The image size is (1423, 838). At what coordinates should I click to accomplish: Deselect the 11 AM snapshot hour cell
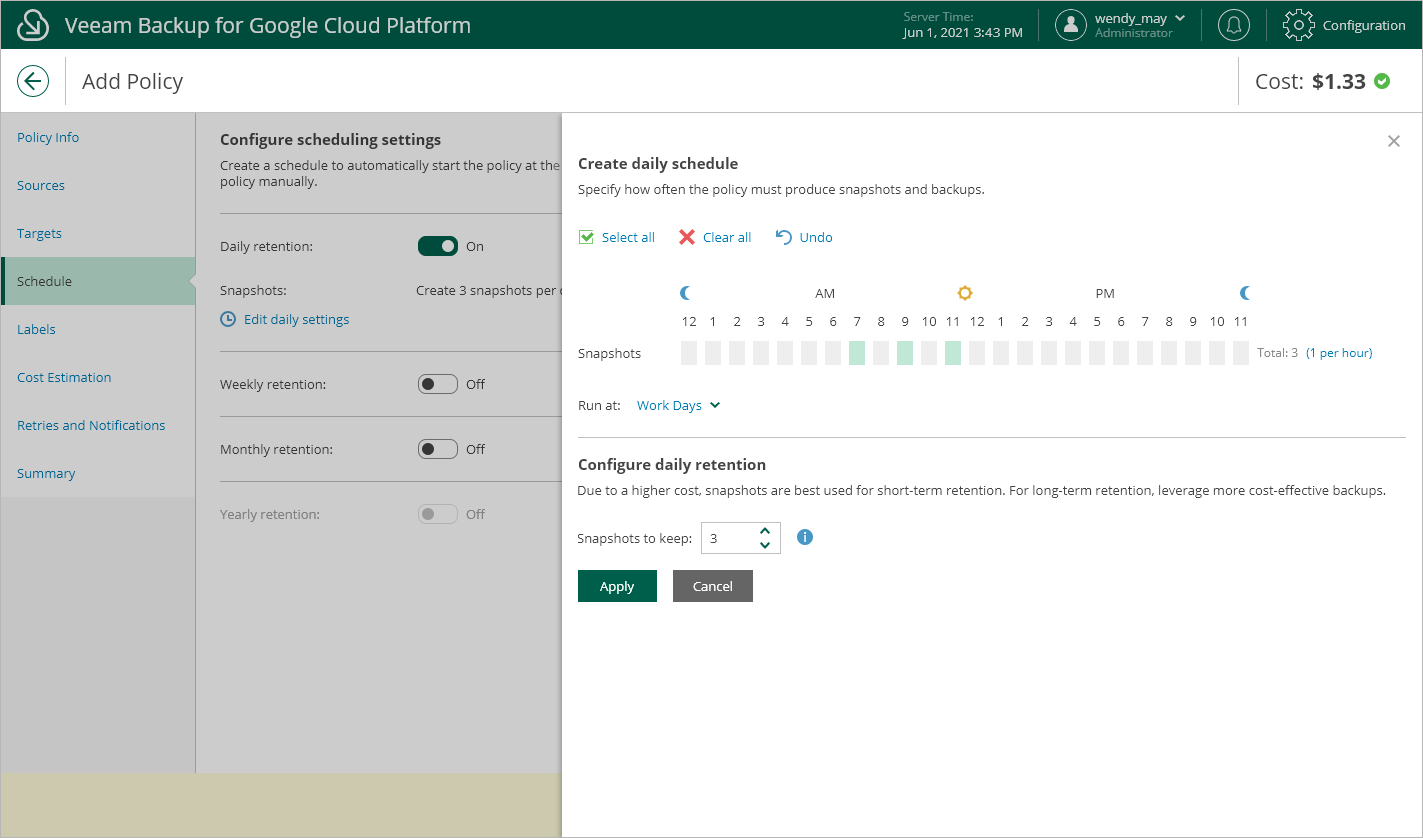(953, 353)
